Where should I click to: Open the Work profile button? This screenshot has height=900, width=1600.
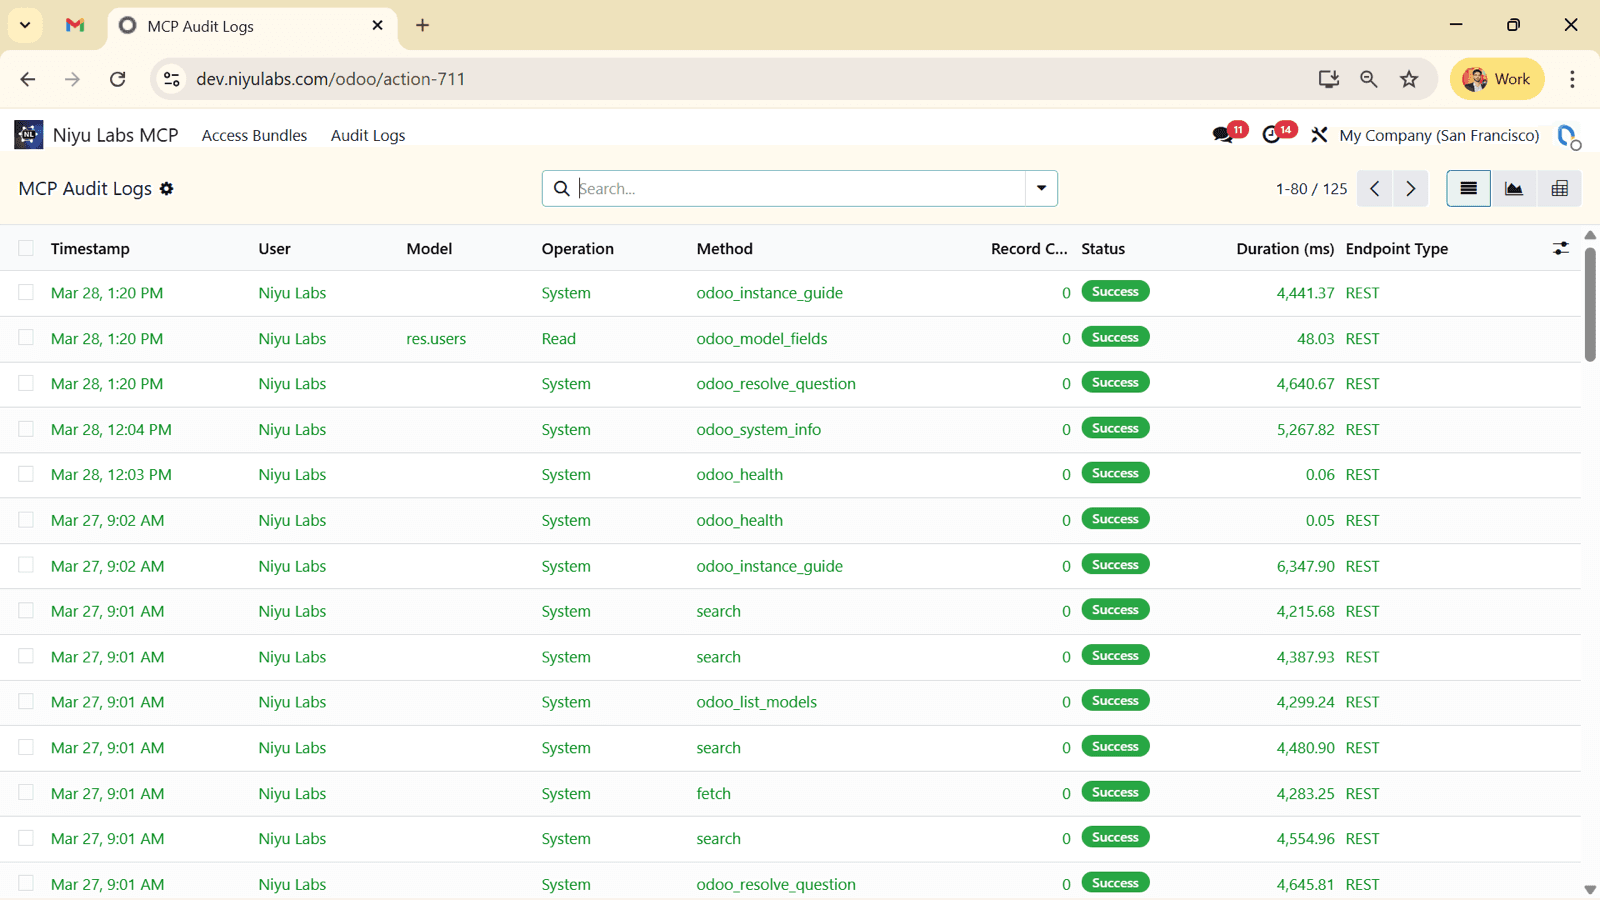(x=1497, y=79)
